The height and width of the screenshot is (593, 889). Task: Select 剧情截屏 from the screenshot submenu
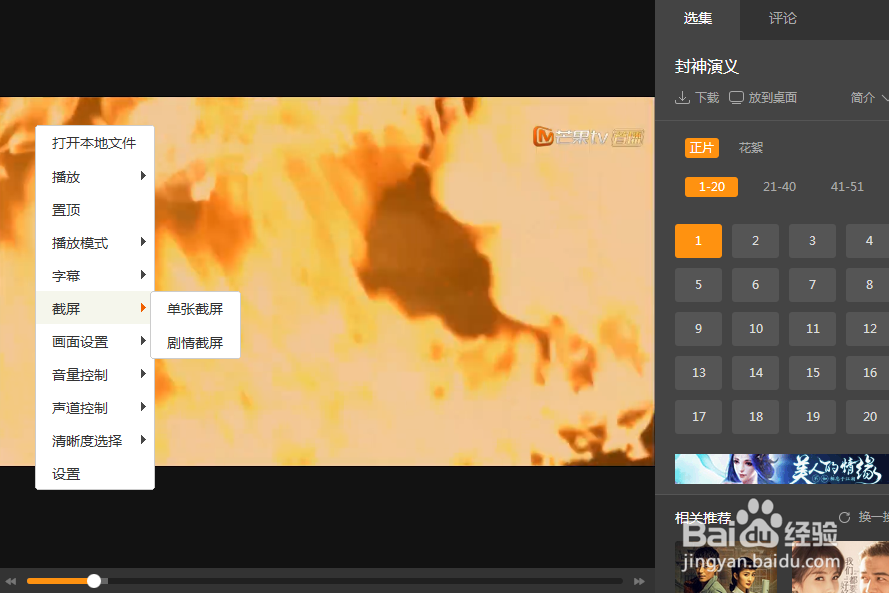194,341
